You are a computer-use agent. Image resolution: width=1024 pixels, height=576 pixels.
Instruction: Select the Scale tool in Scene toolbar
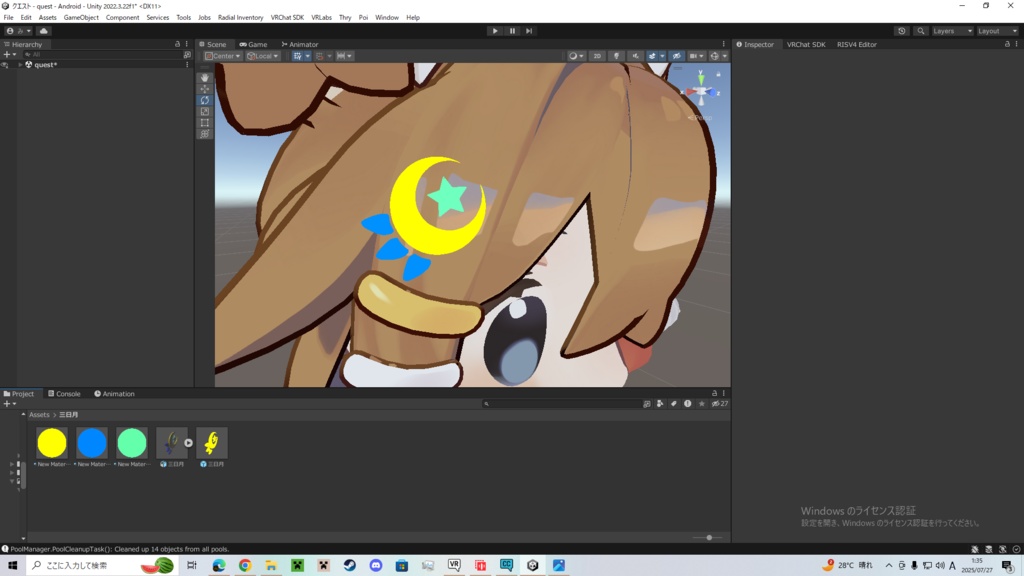tap(204, 111)
